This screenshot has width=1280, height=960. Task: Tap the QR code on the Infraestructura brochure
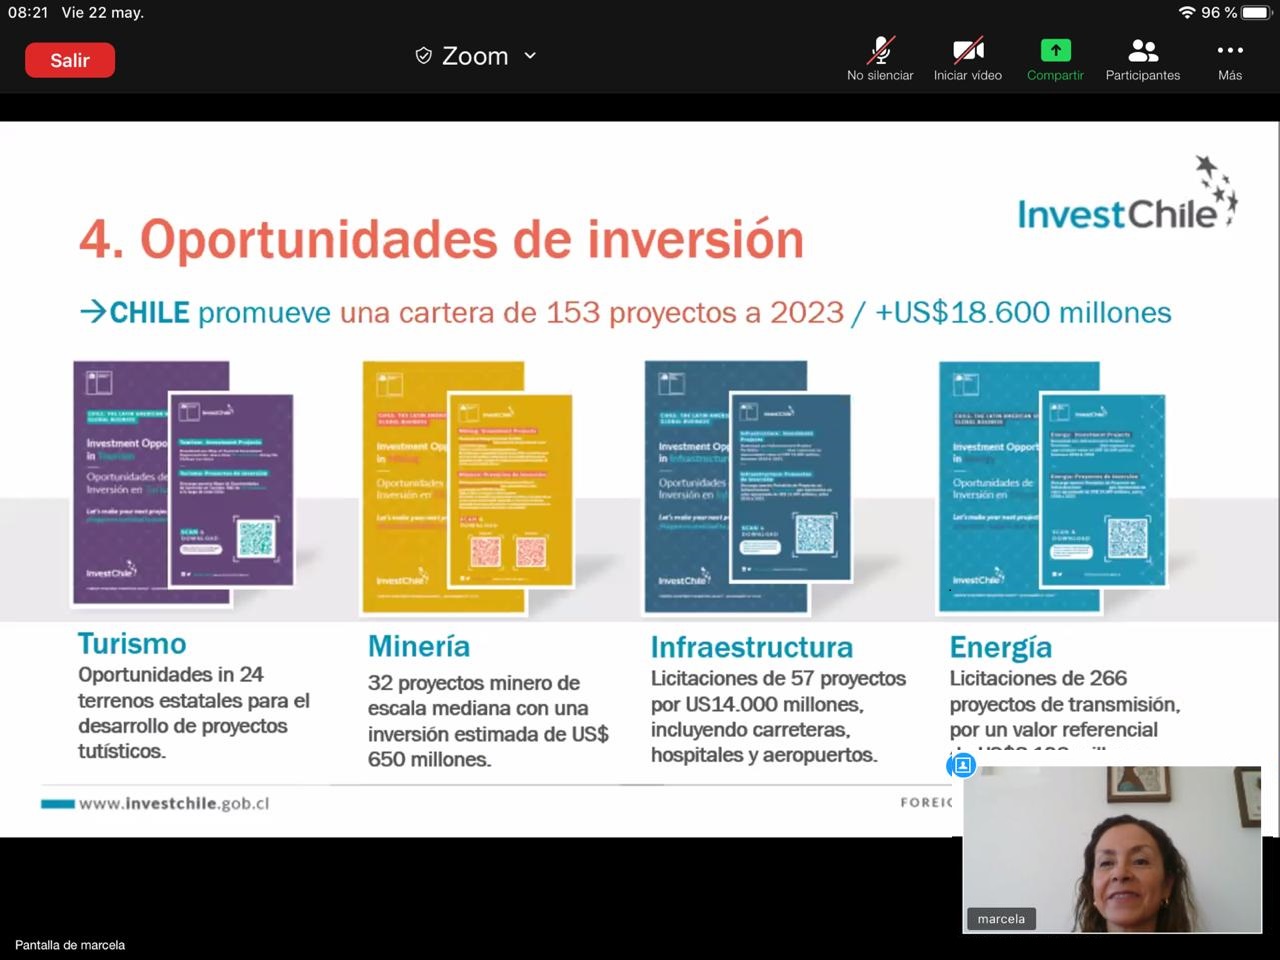tap(814, 534)
